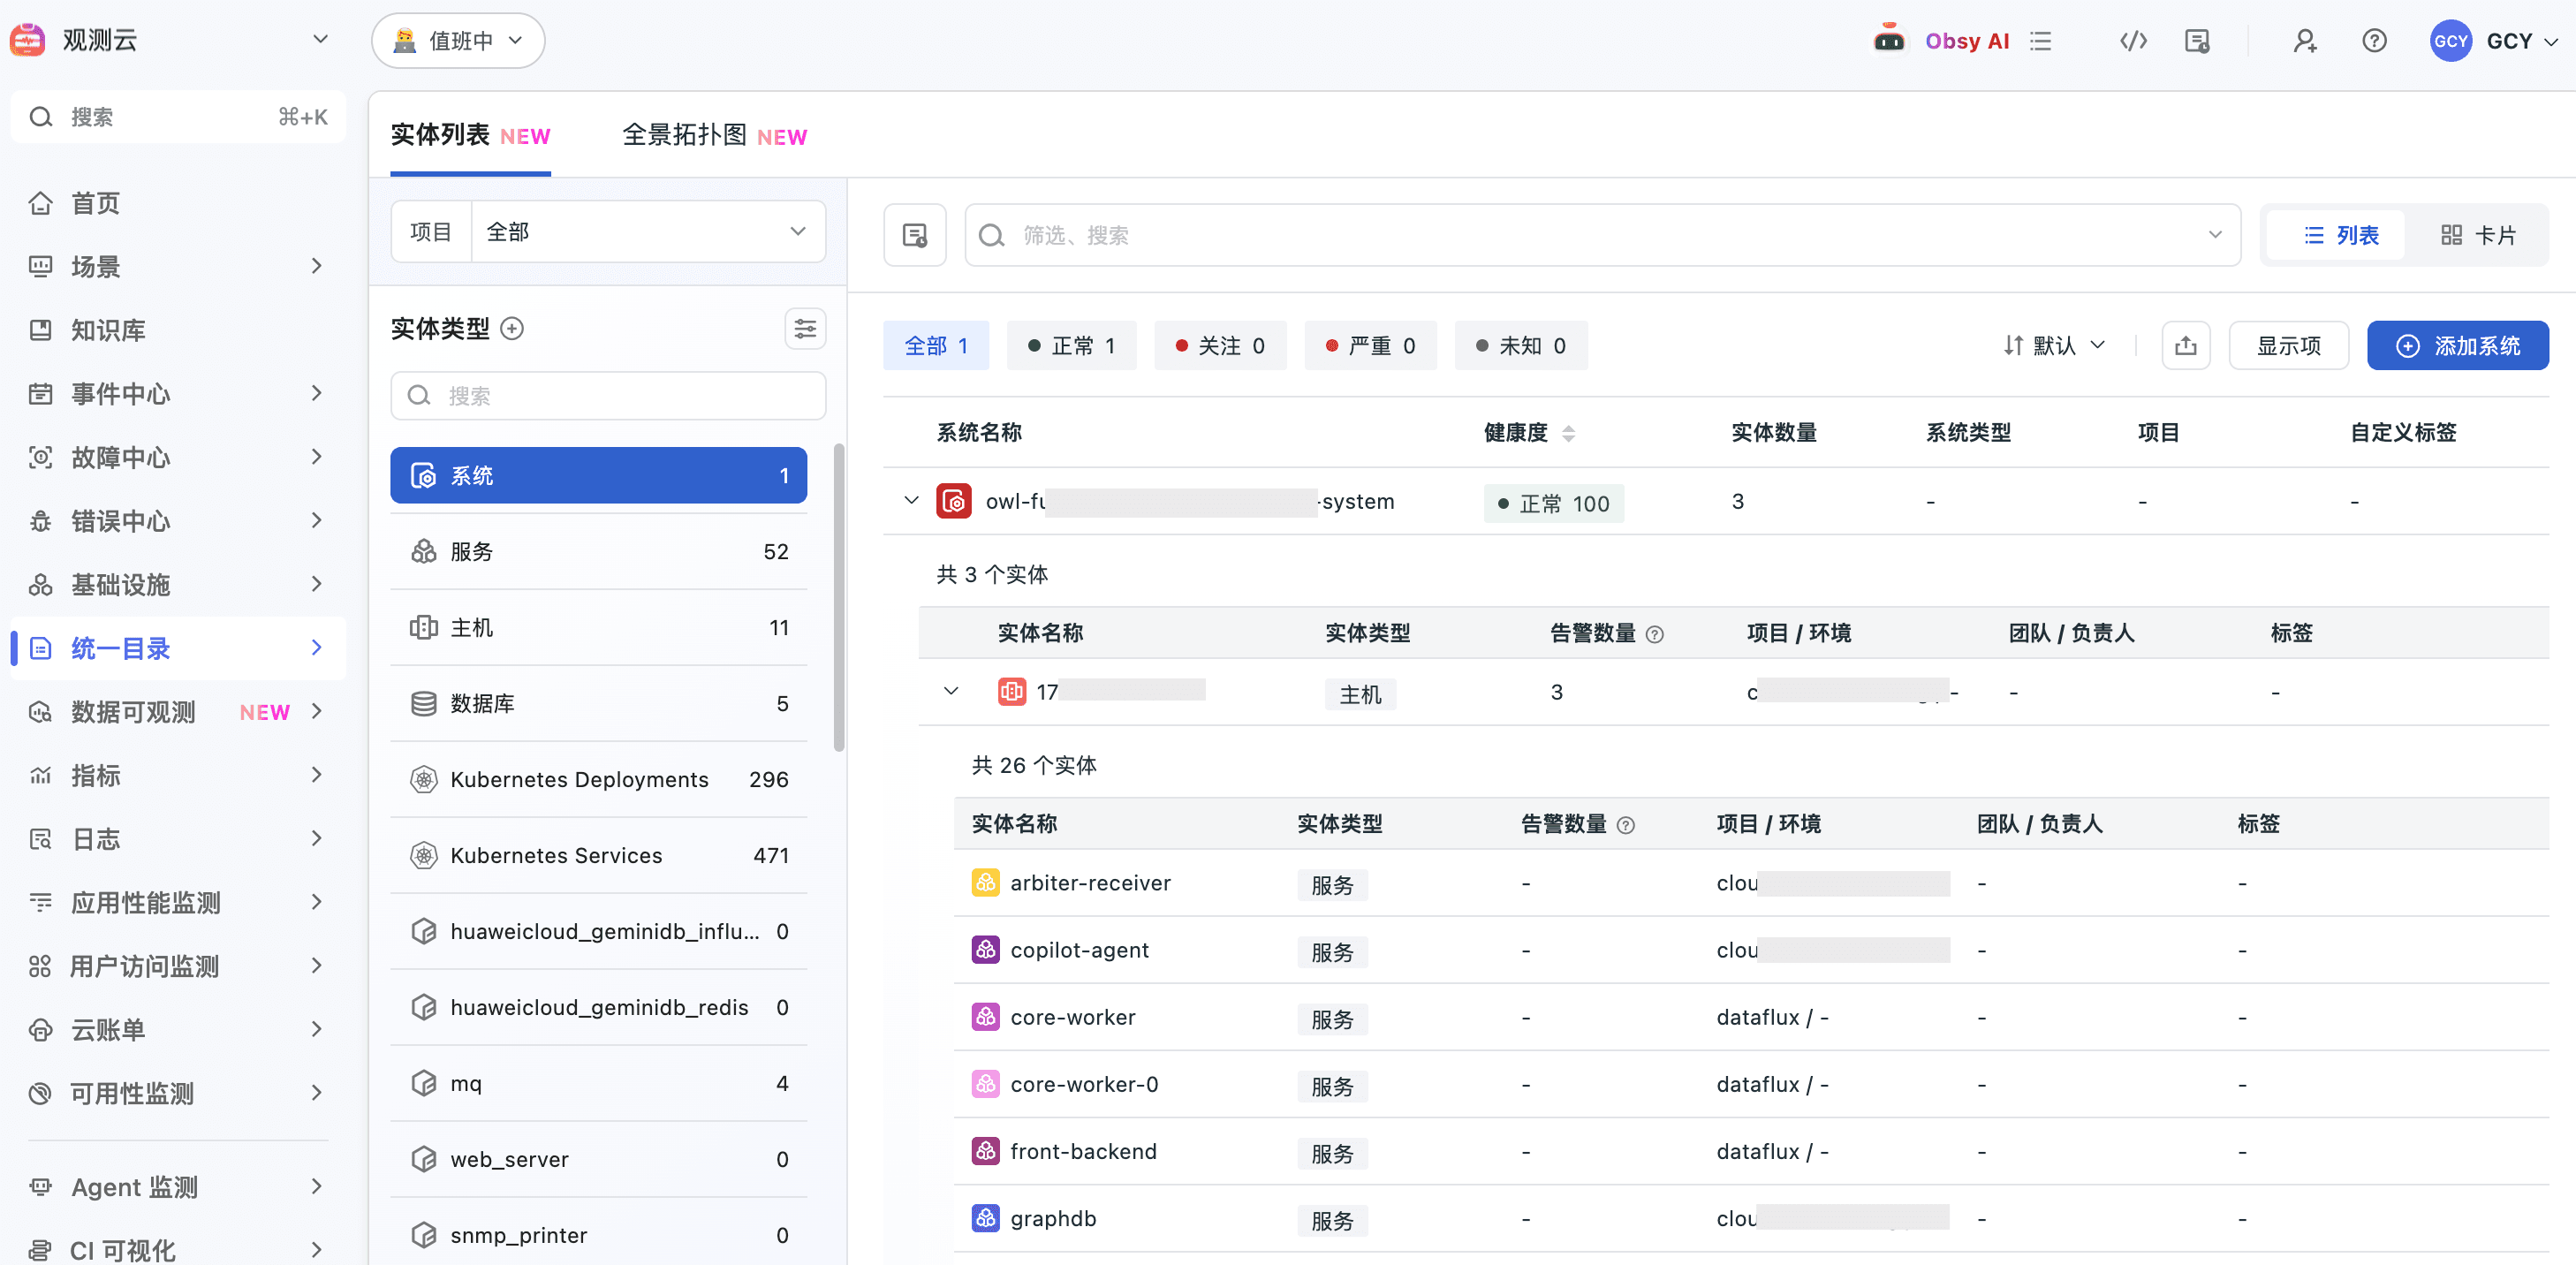2576x1265 pixels.
Task: Click the entity type 搜索 field
Action: pyautogui.click(x=608, y=396)
